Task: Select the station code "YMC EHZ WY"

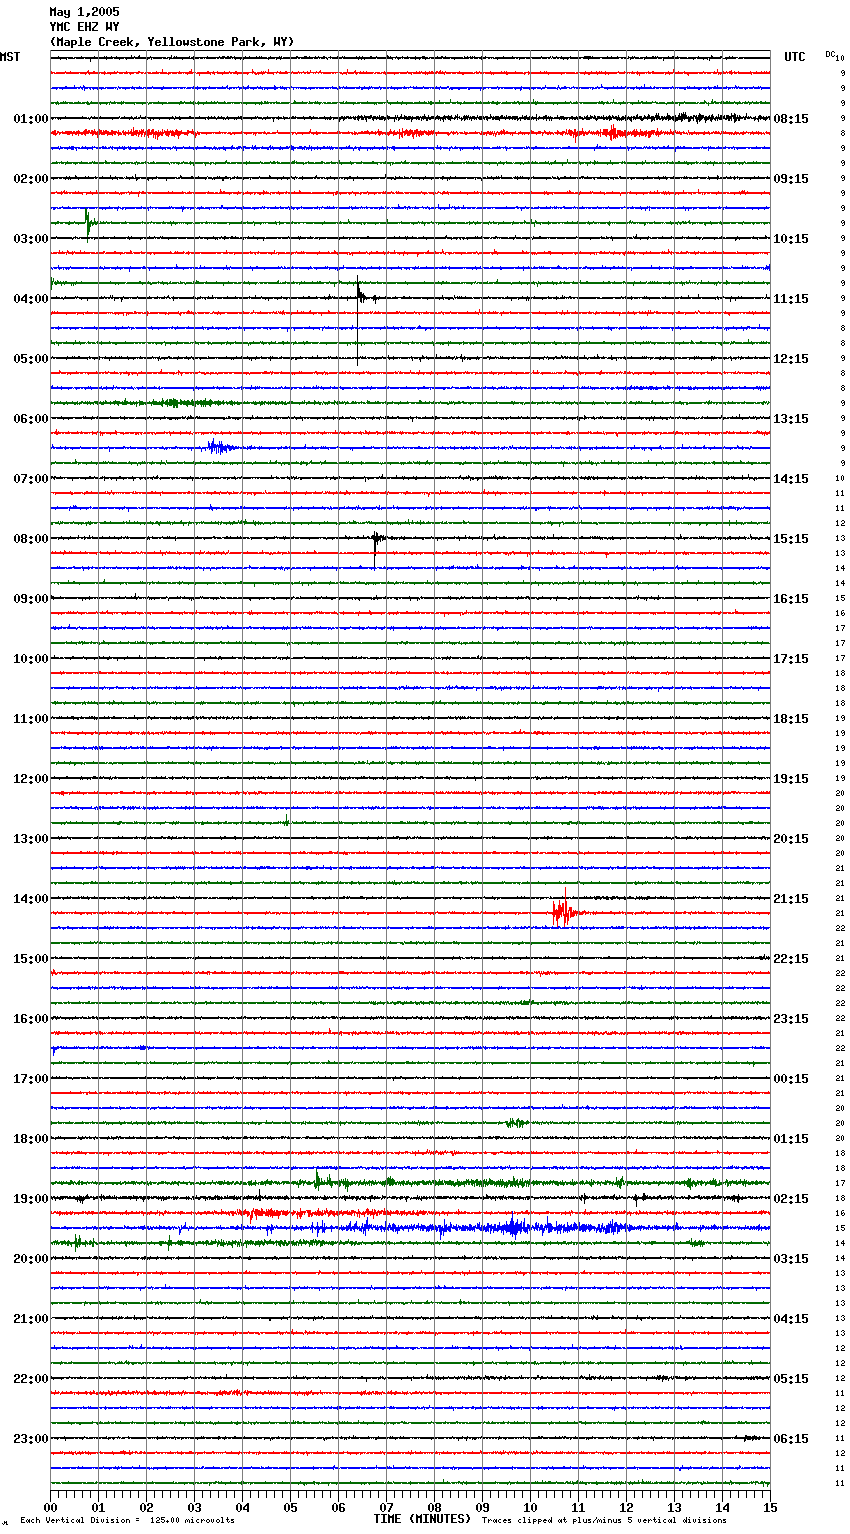Action: (84, 27)
